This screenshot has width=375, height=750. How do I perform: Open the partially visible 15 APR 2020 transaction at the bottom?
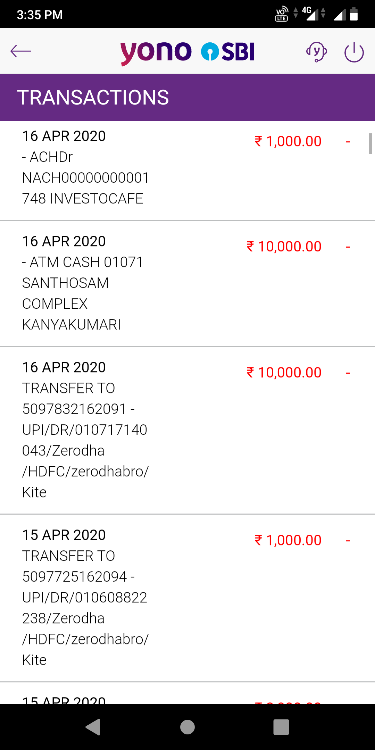(x=188, y=693)
